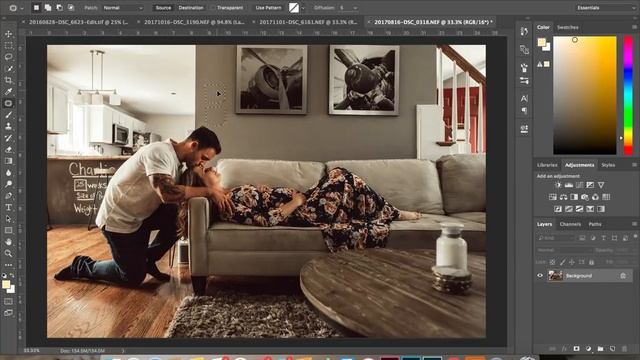Add a Brightness/Contrast adjustment
This screenshot has height=360, width=640.
click(x=558, y=185)
